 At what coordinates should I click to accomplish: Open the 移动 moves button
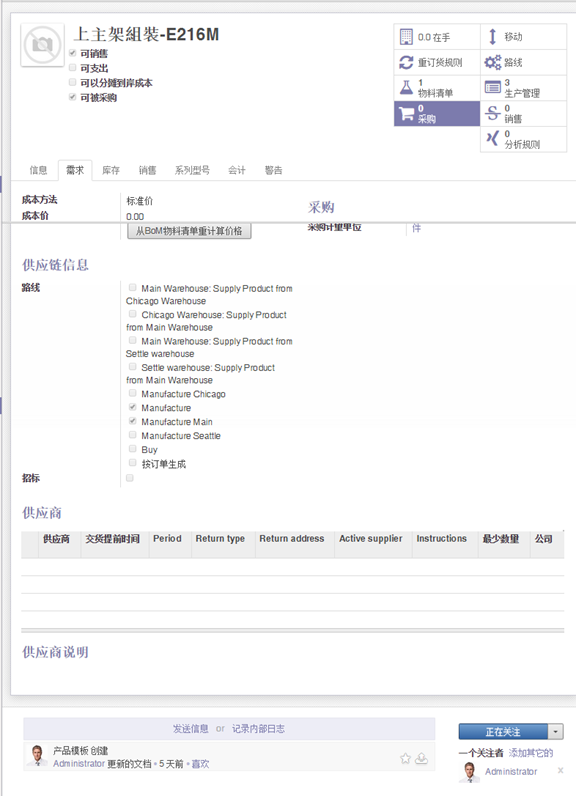[x=523, y=37]
